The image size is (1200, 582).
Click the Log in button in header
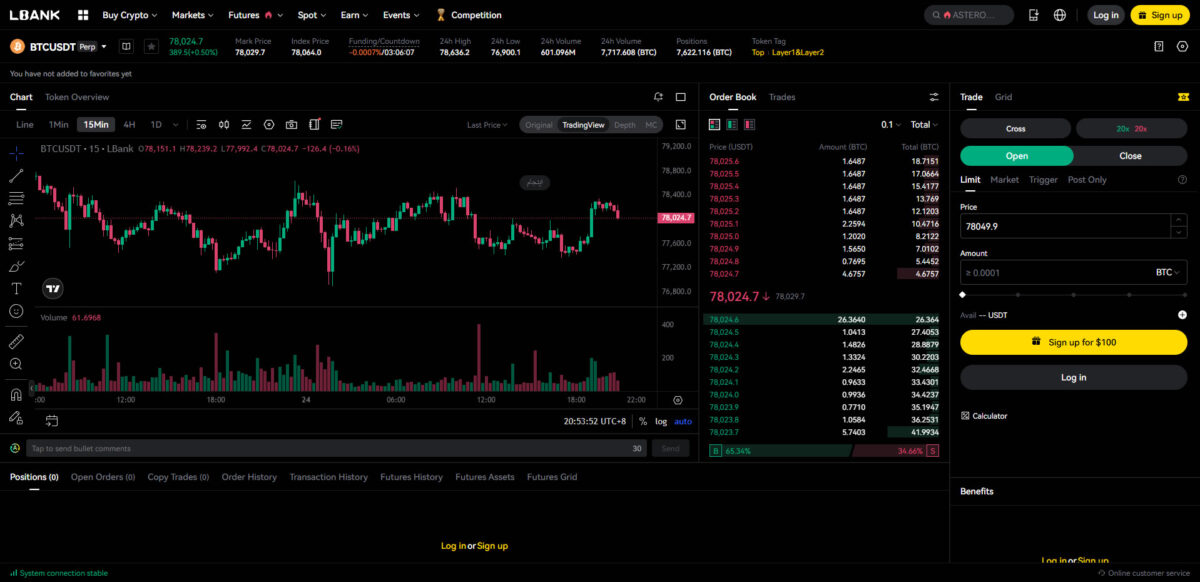point(1105,15)
